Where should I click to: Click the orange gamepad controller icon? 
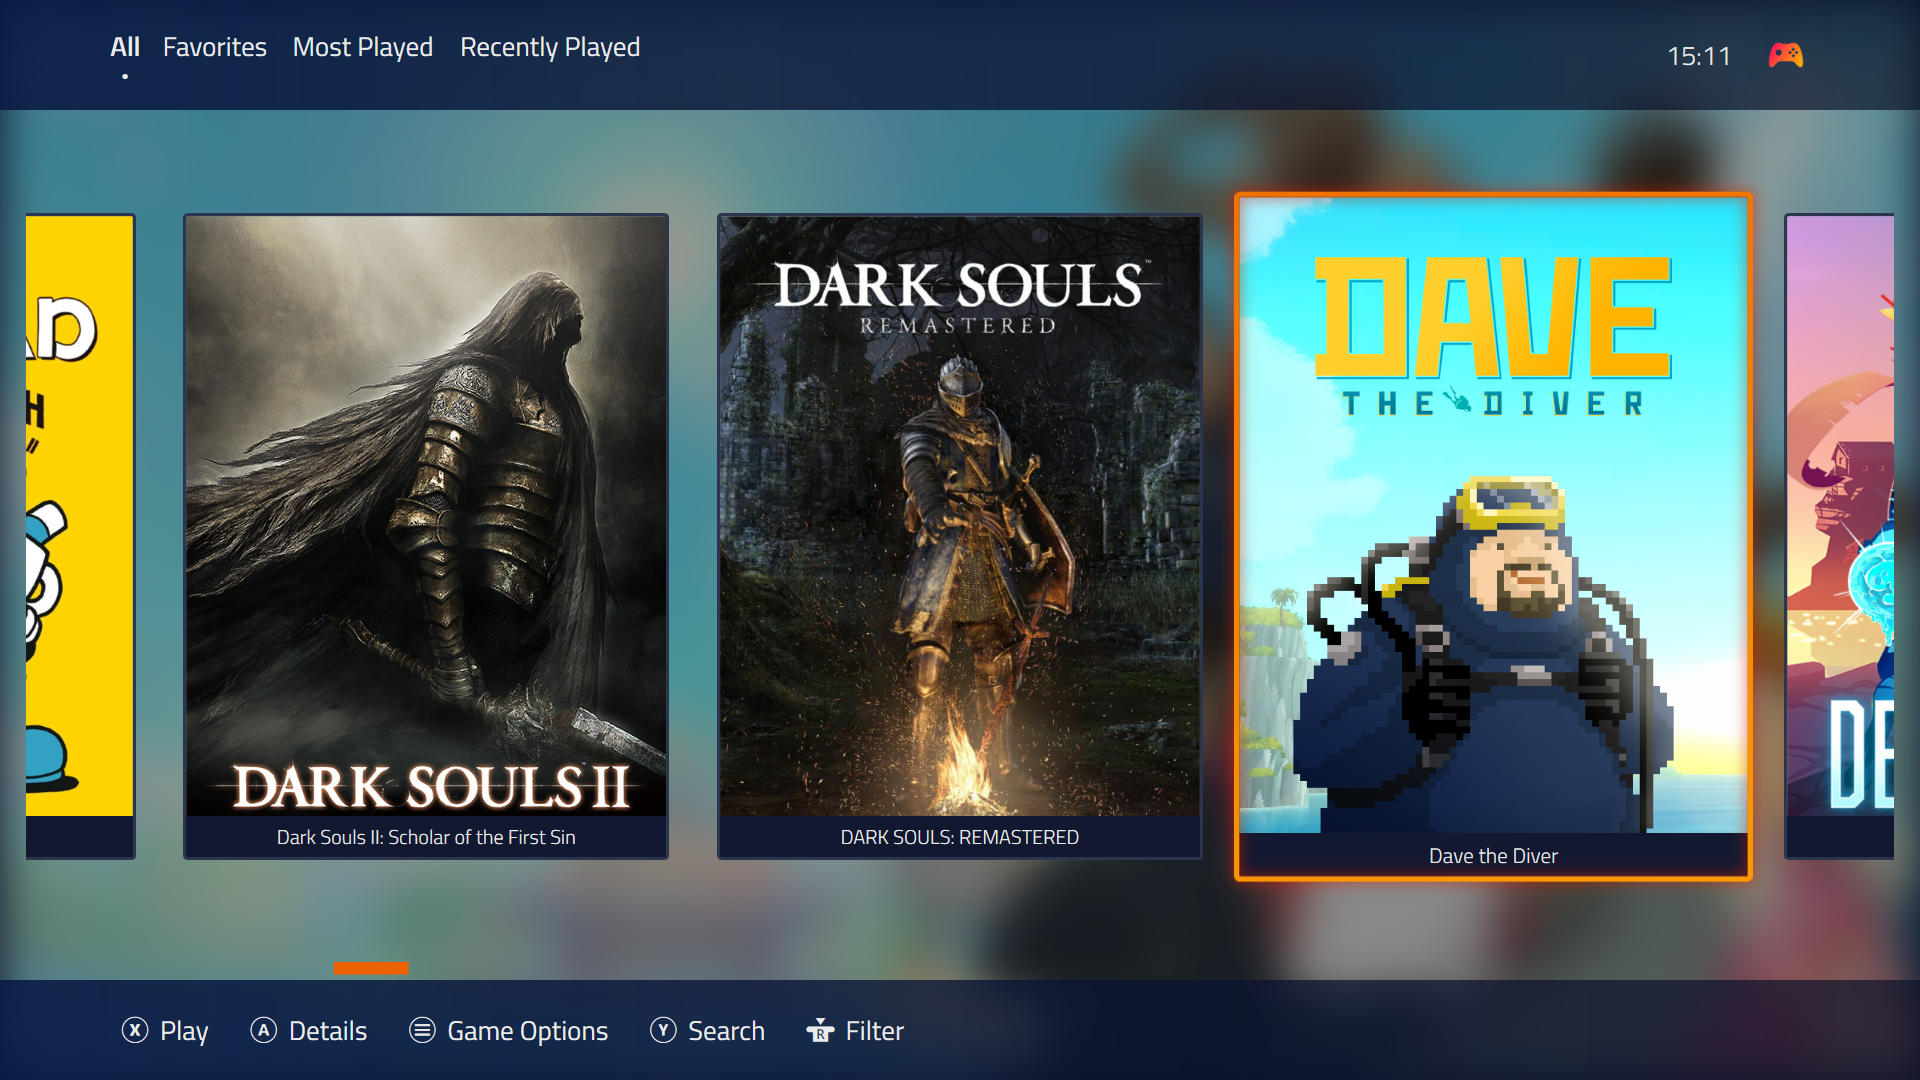click(1785, 55)
